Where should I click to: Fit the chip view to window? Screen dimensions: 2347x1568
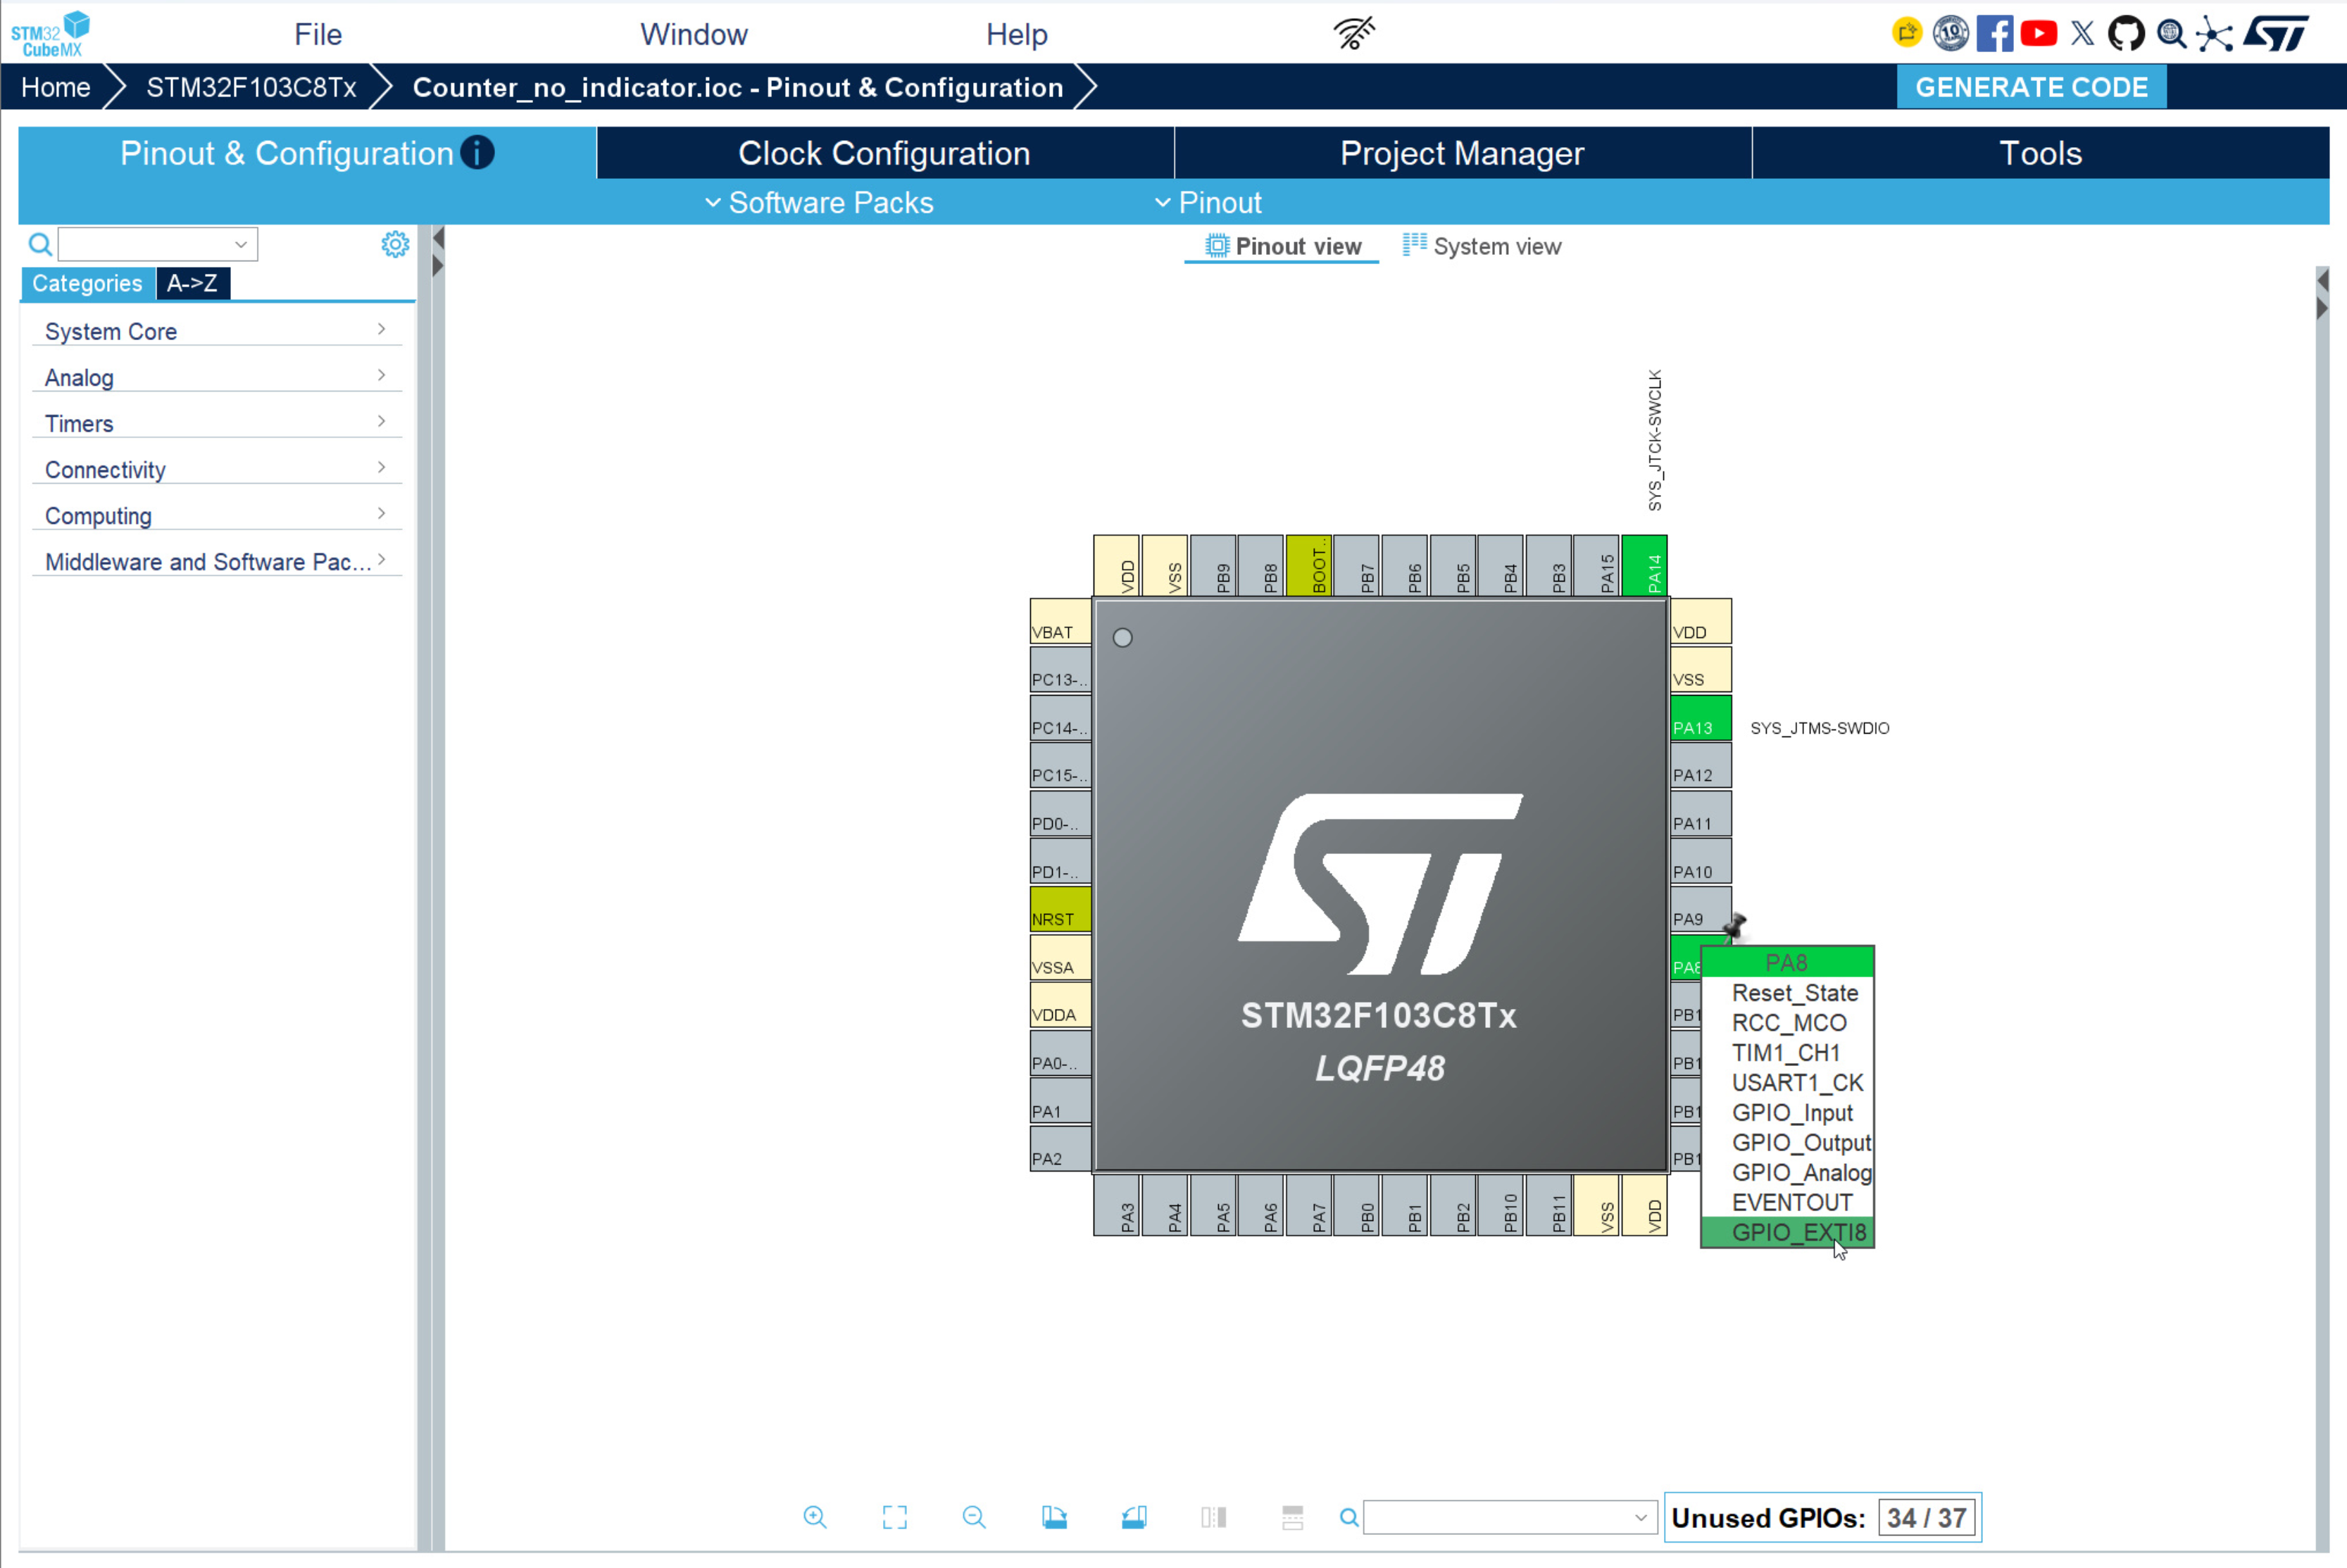click(895, 1517)
